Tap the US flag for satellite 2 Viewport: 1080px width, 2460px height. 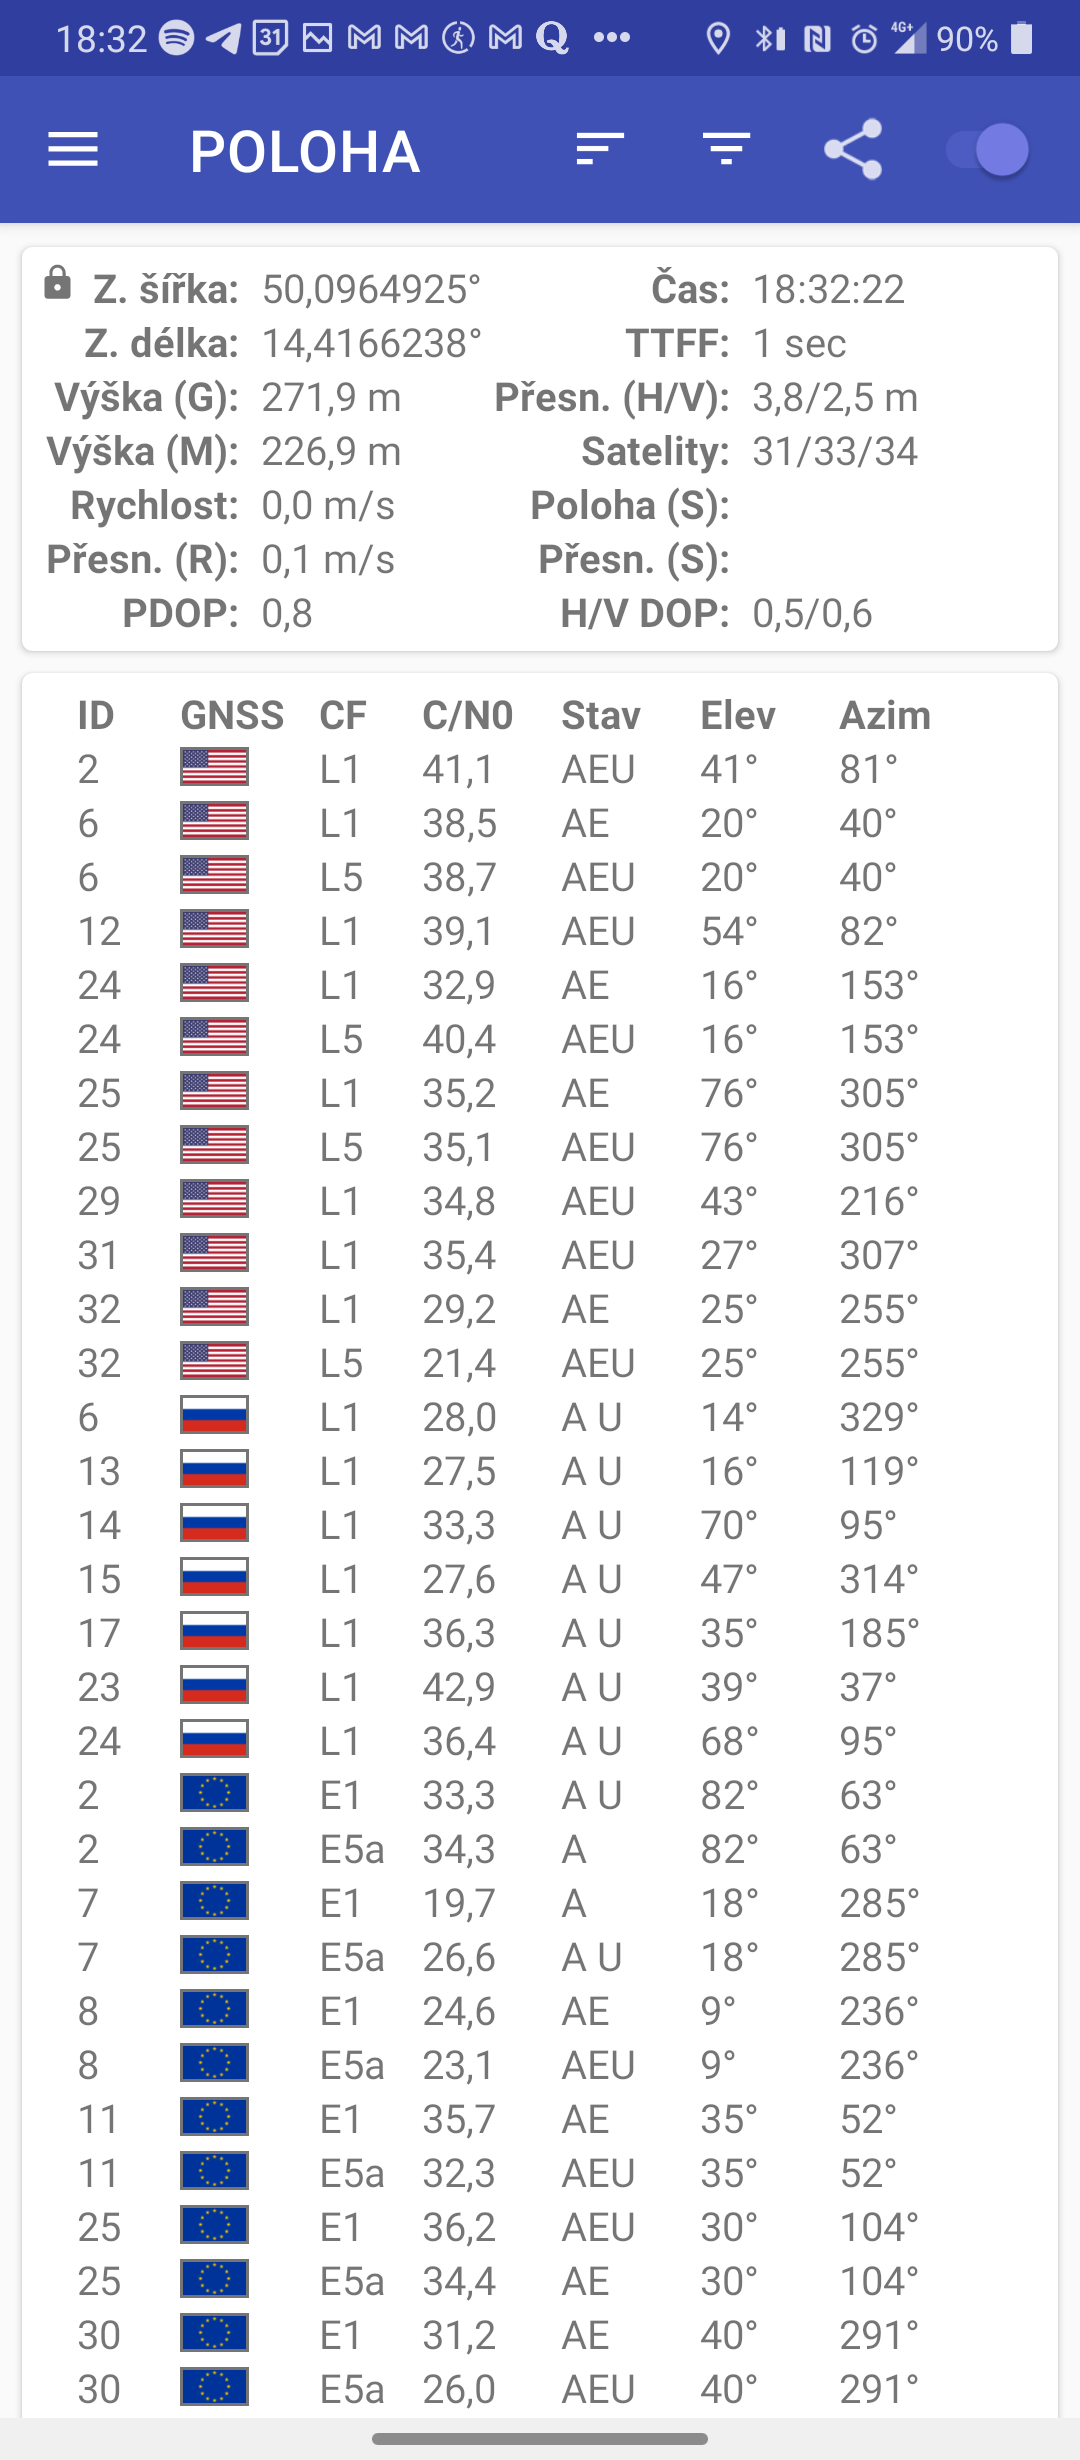point(214,768)
